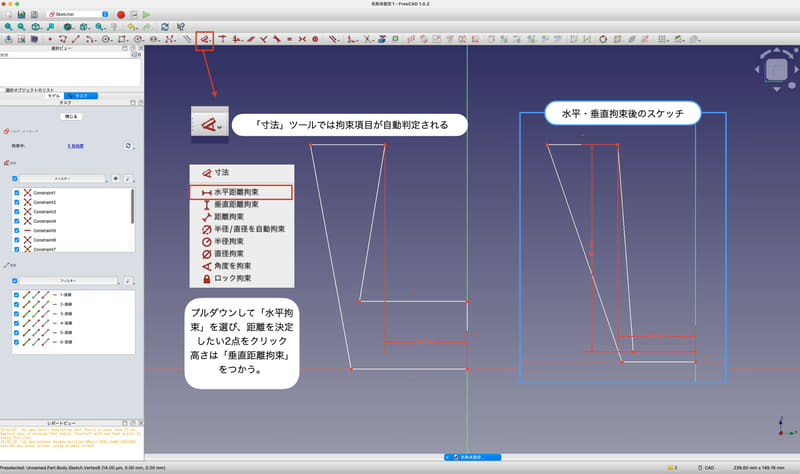Select the document tab below the viewport
The image size is (800, 474).
coord(472,457)
